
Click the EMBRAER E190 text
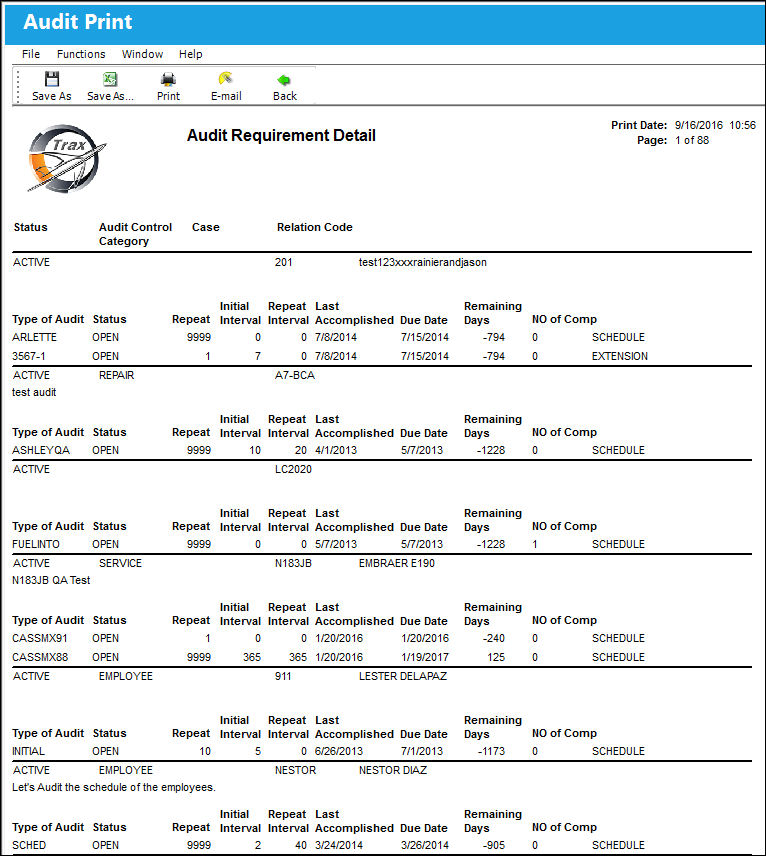[x=397, y=563]
